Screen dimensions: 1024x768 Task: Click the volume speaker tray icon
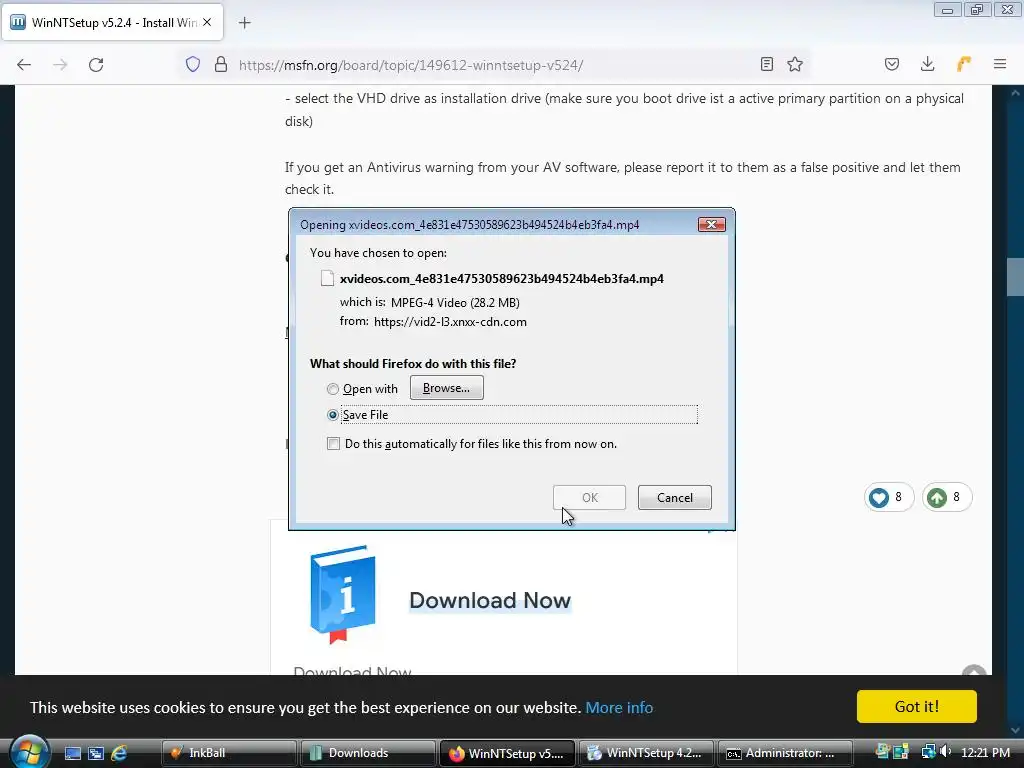946,752
